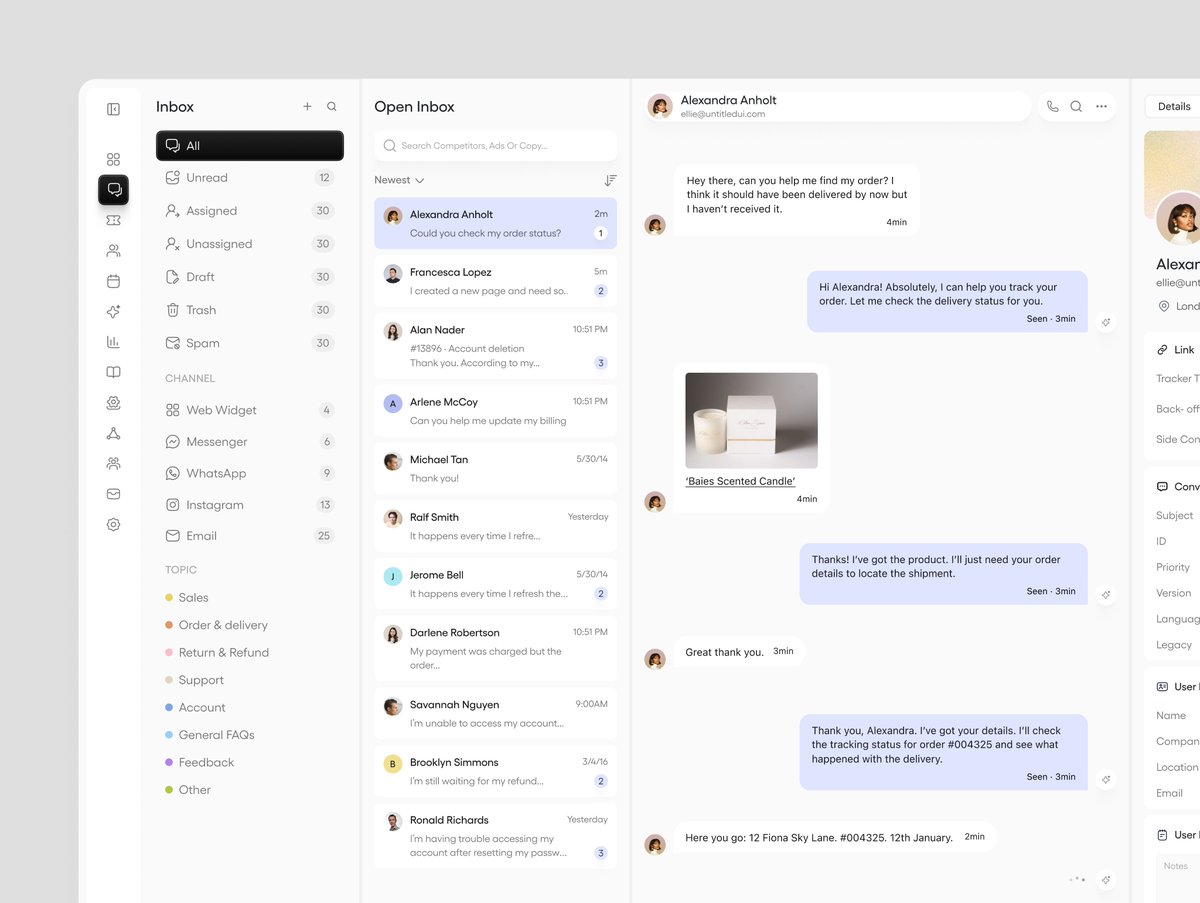1200x903 pixels.
Task: Select the Feedback topic
Action: point(200,763)
